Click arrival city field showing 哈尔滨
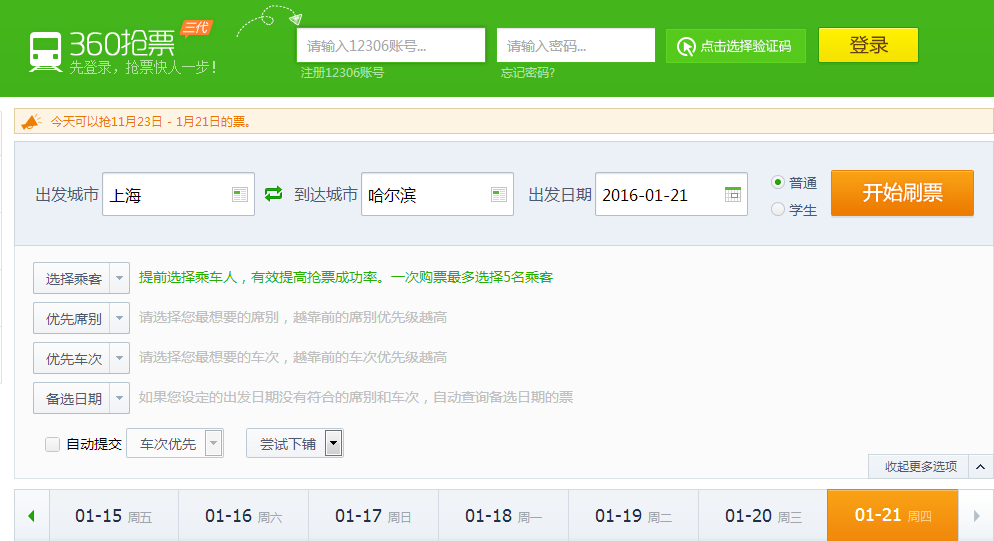Screen dimensions: 994x541 [437, 194]
